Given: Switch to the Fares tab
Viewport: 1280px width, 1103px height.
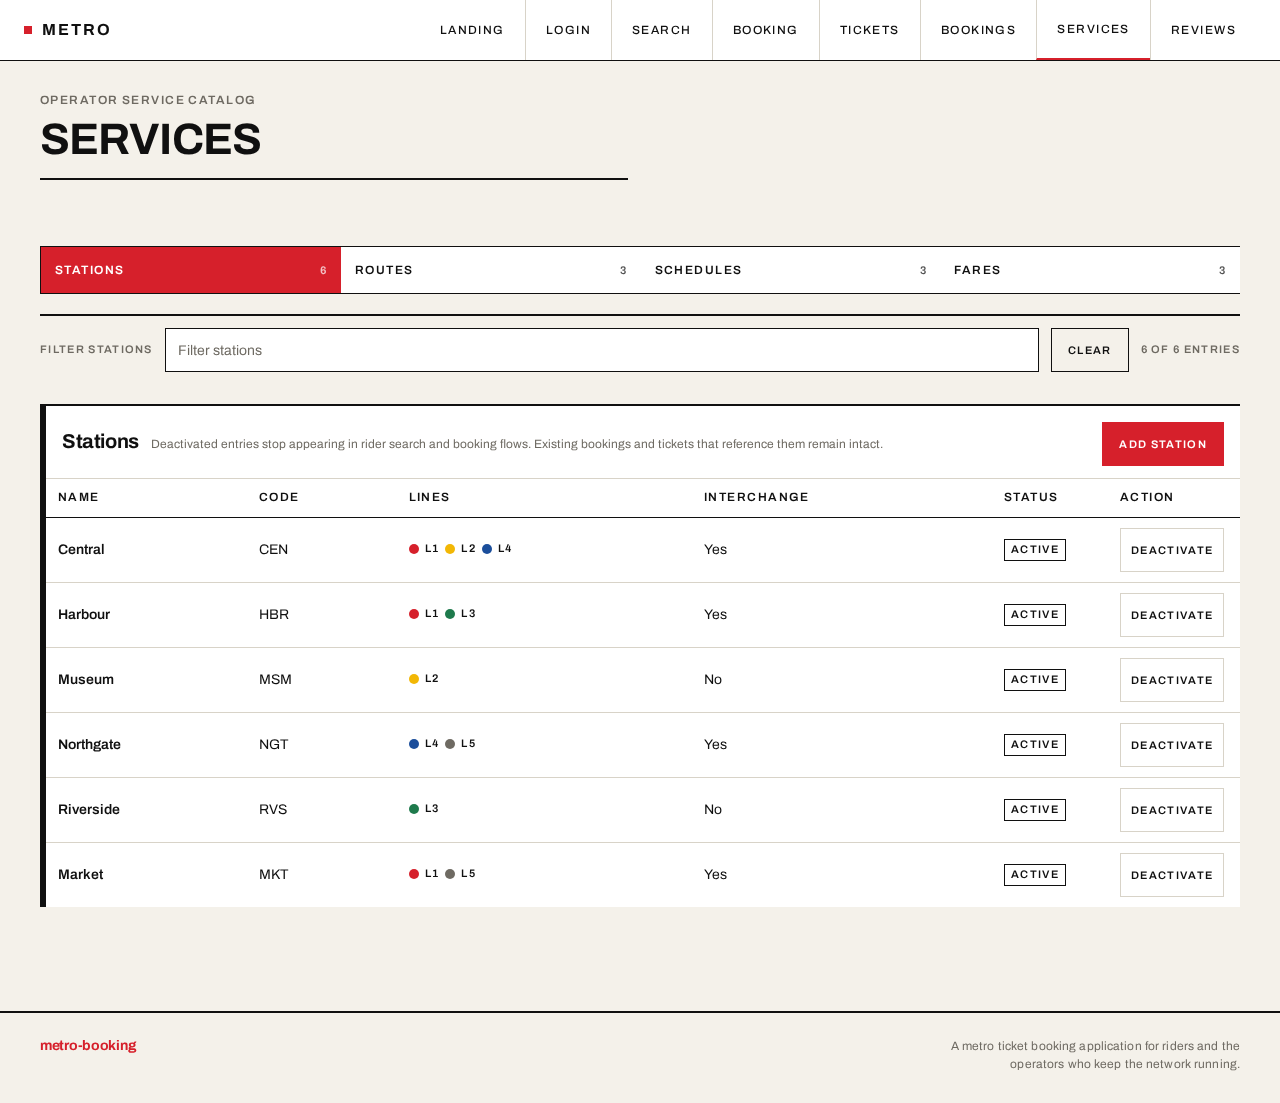Looking at the screenshot, I should (x=1090, y=270).
